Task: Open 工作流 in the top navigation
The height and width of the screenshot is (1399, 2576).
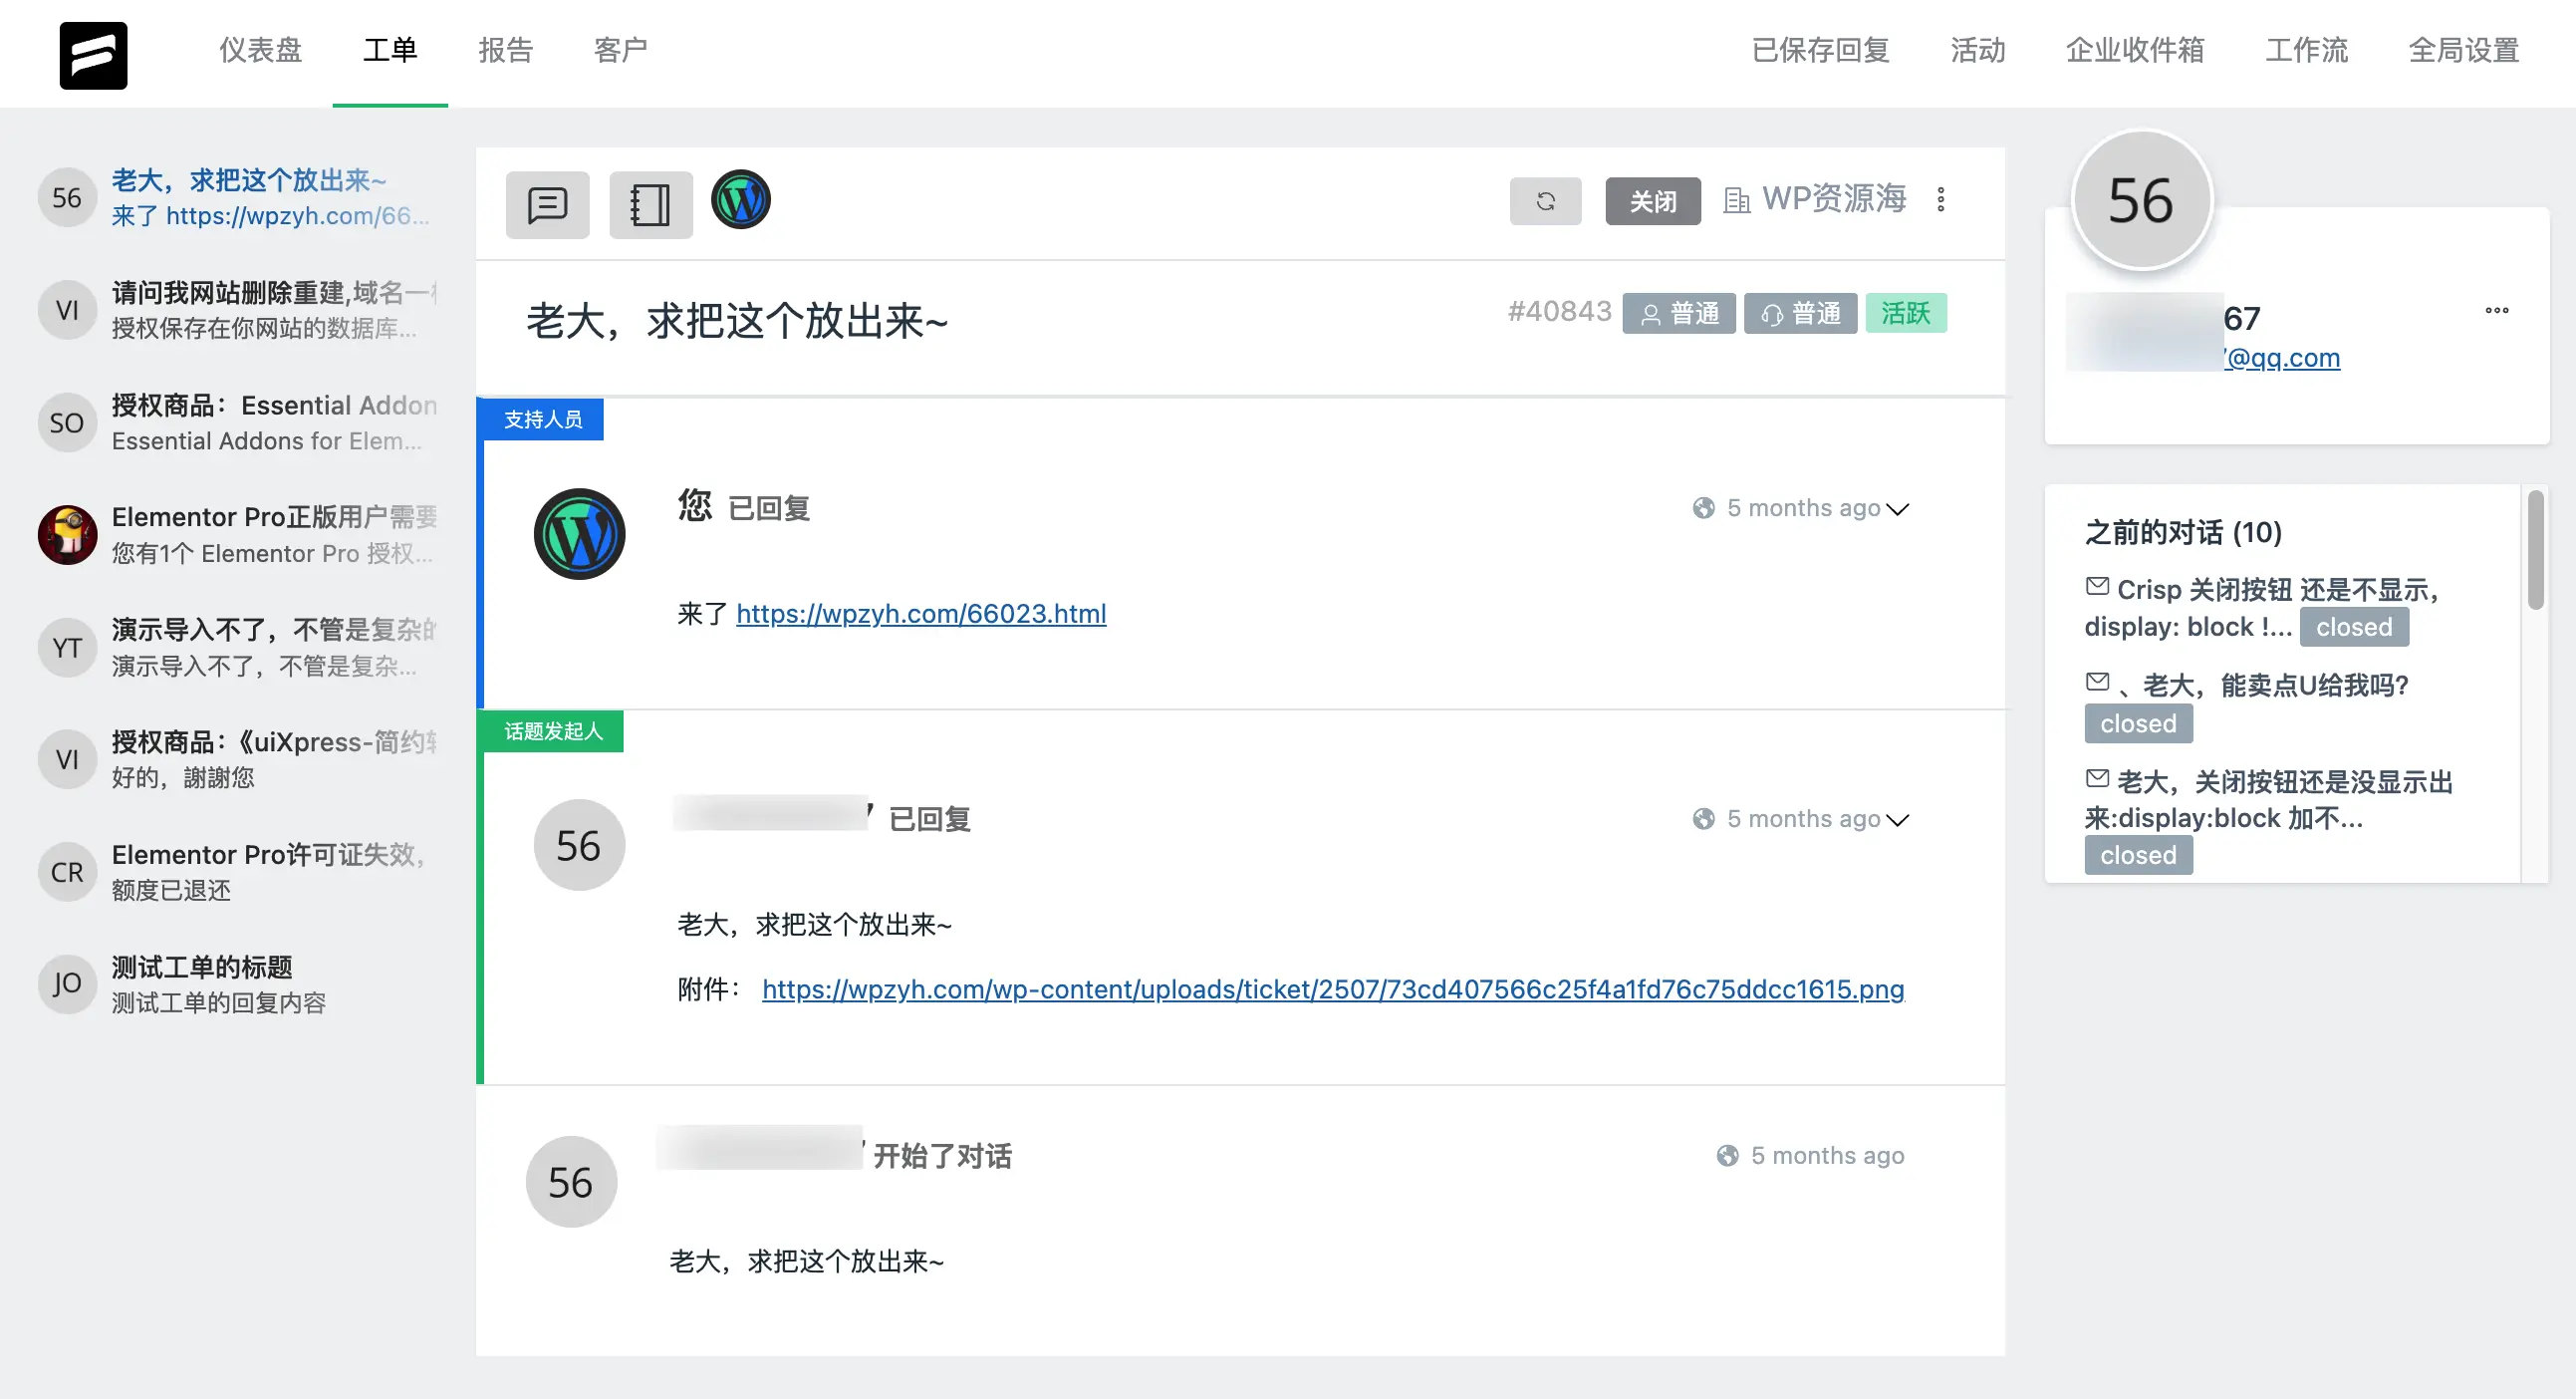Action: tap(2306, 50)
